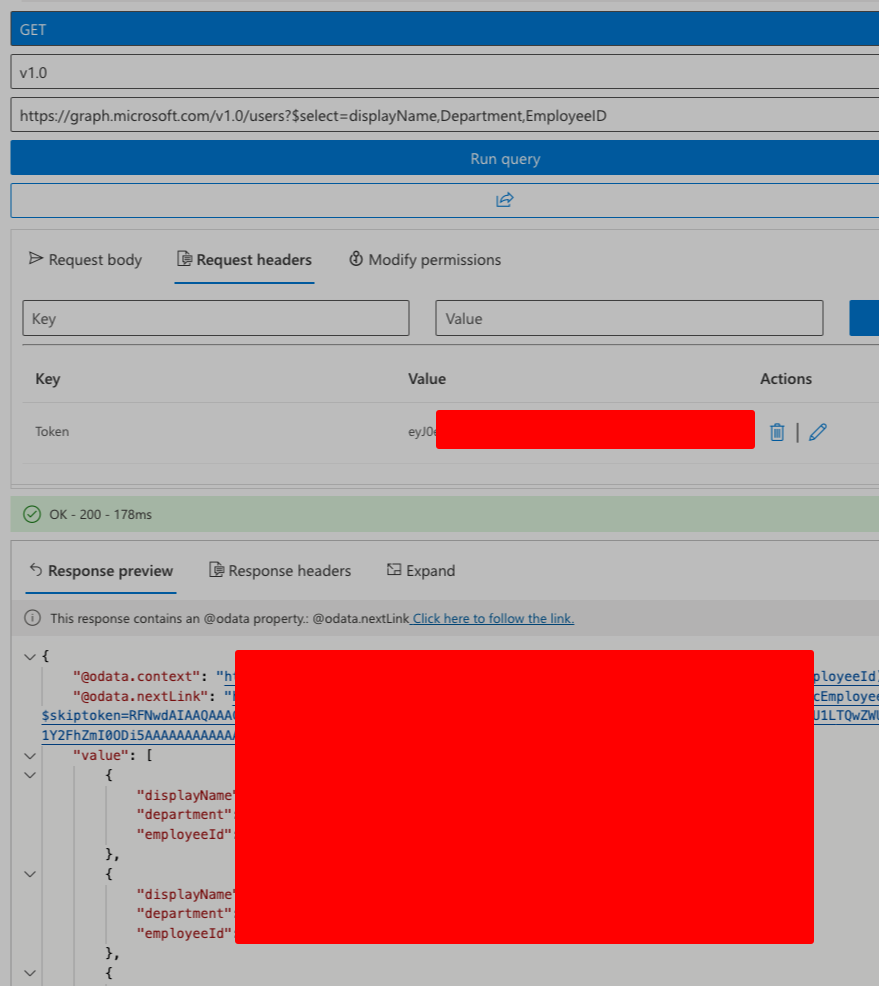Click the Response headers document icon
Viewport: 879px width, 986px height.
[x=216, y=570]
